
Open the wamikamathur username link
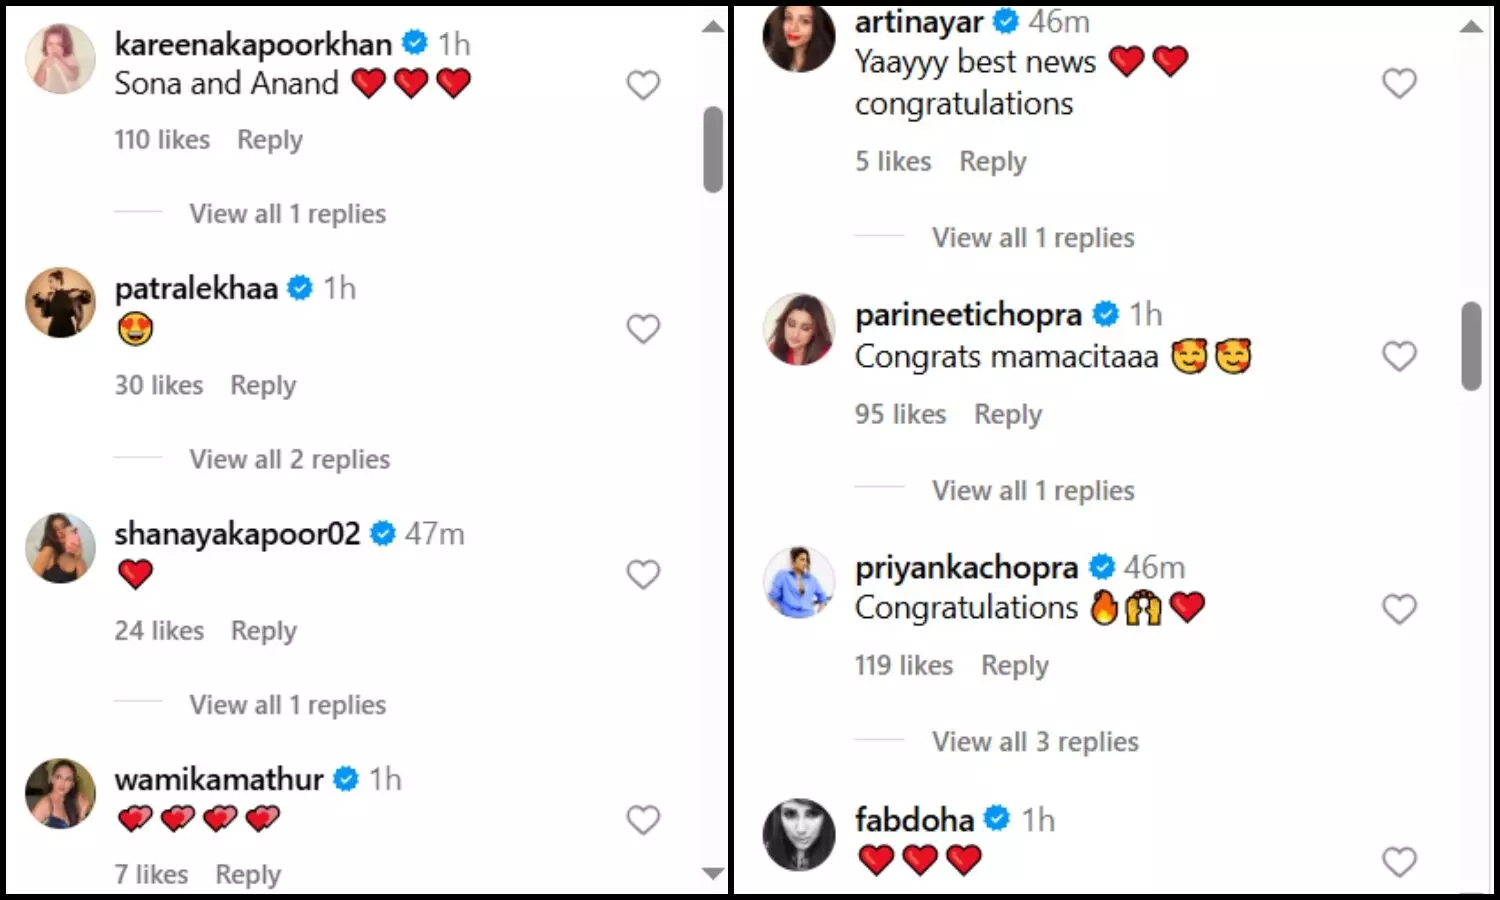coord(219,779)
